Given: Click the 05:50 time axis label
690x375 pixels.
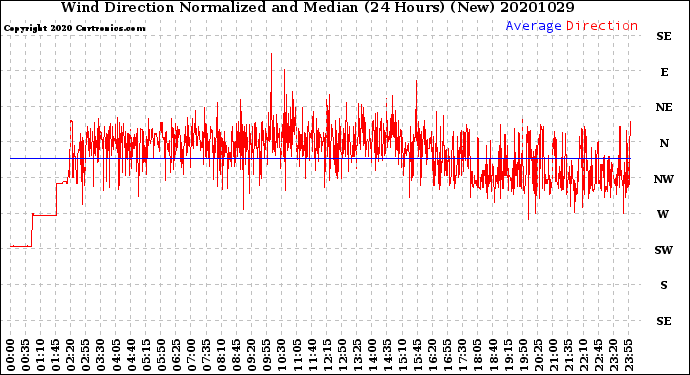Looking at the screenshot, I should pos(161,355).
